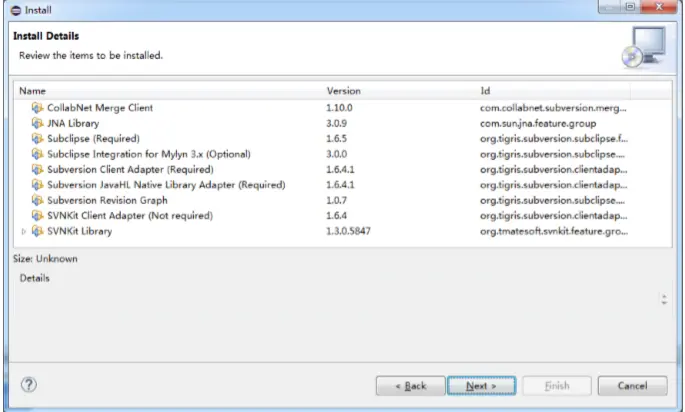Screen dimensions: 685x412
Task: Select the Subversion Revision Graph row
Action: point(343,200)
